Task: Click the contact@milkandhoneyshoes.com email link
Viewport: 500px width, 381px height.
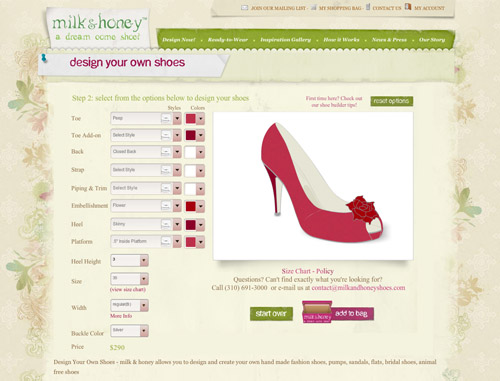Action: pyautogui.click(x=358, y=288)
